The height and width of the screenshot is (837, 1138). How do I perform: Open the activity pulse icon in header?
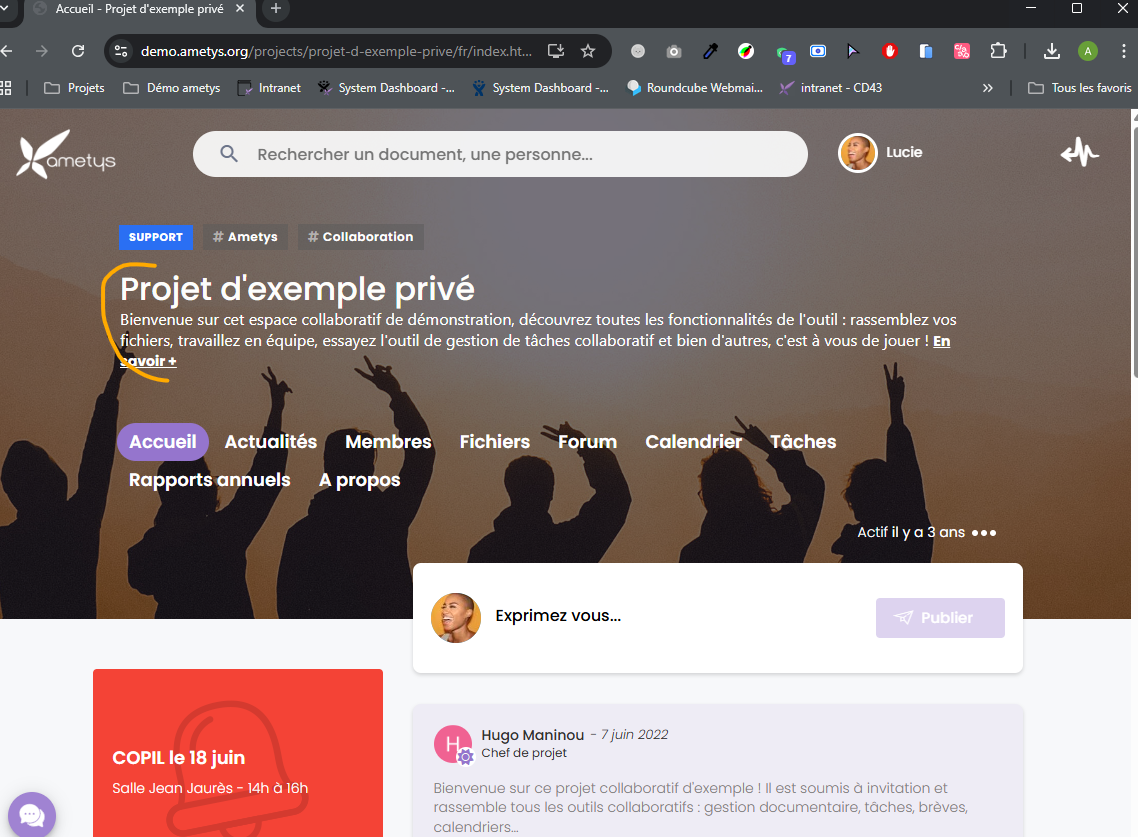[x=1079, y=153]
